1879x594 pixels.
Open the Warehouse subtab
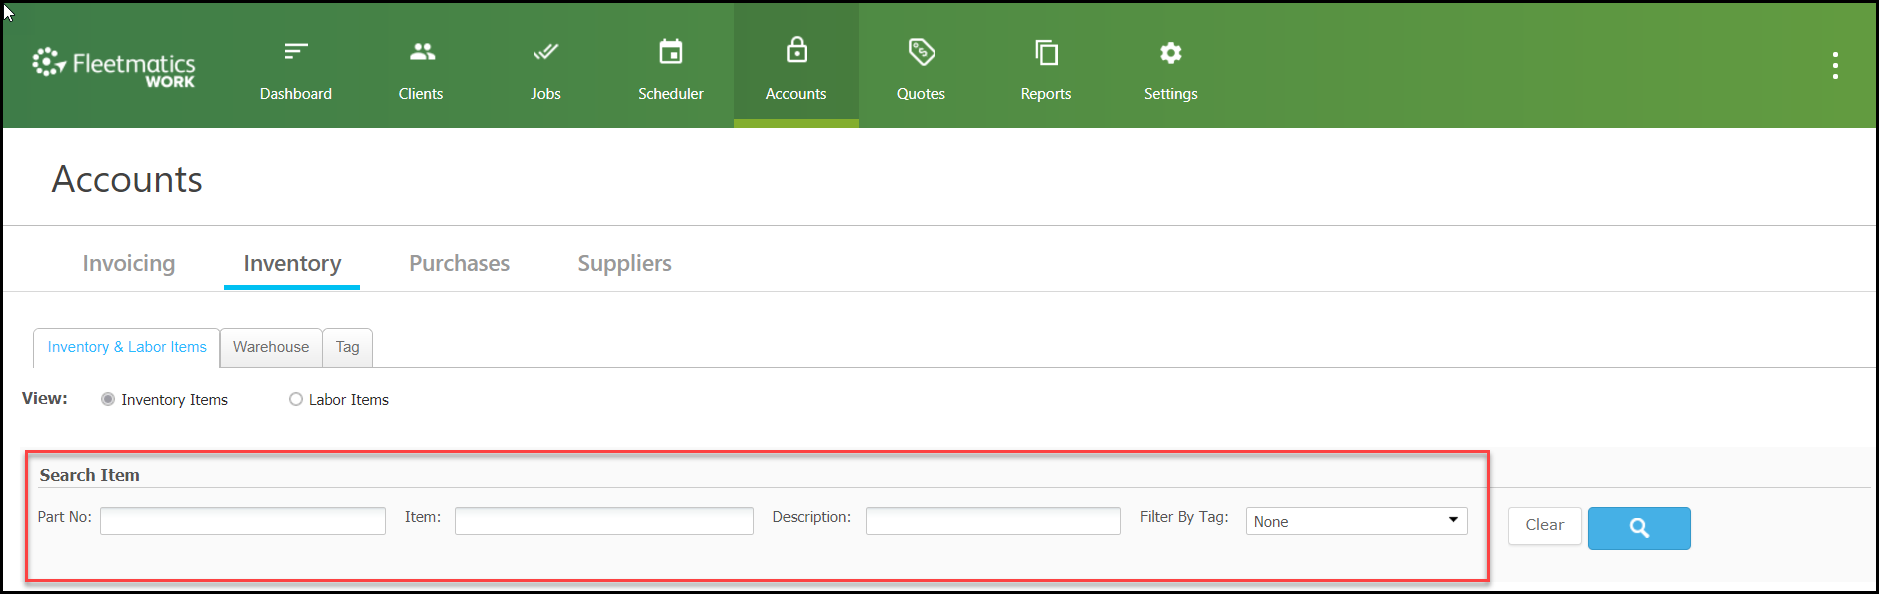pyautogui.click(x=271, y=347)
